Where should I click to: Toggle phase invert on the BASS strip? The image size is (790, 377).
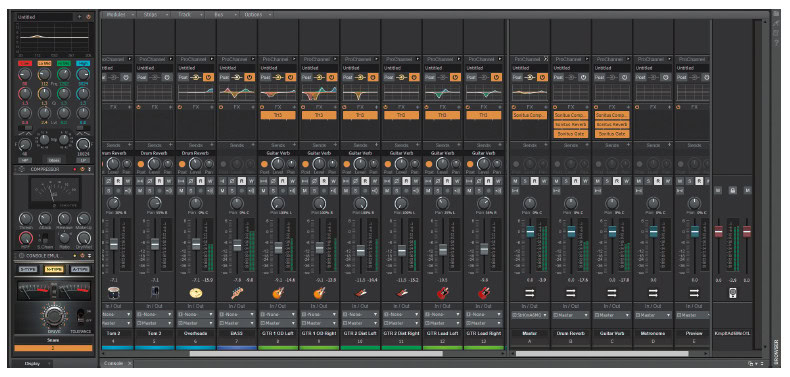pyautogui.click(x=233, y=181)
